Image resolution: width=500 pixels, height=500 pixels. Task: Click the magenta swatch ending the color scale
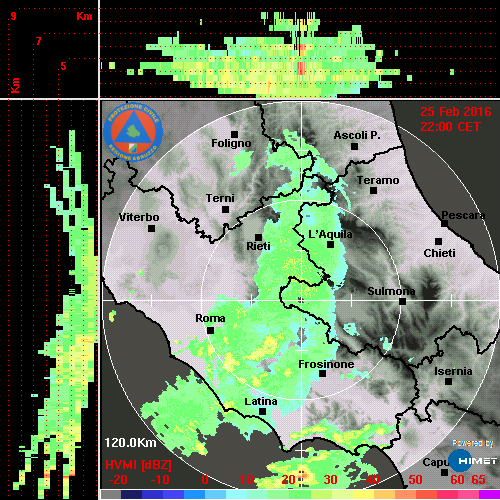tap(489, 495)
